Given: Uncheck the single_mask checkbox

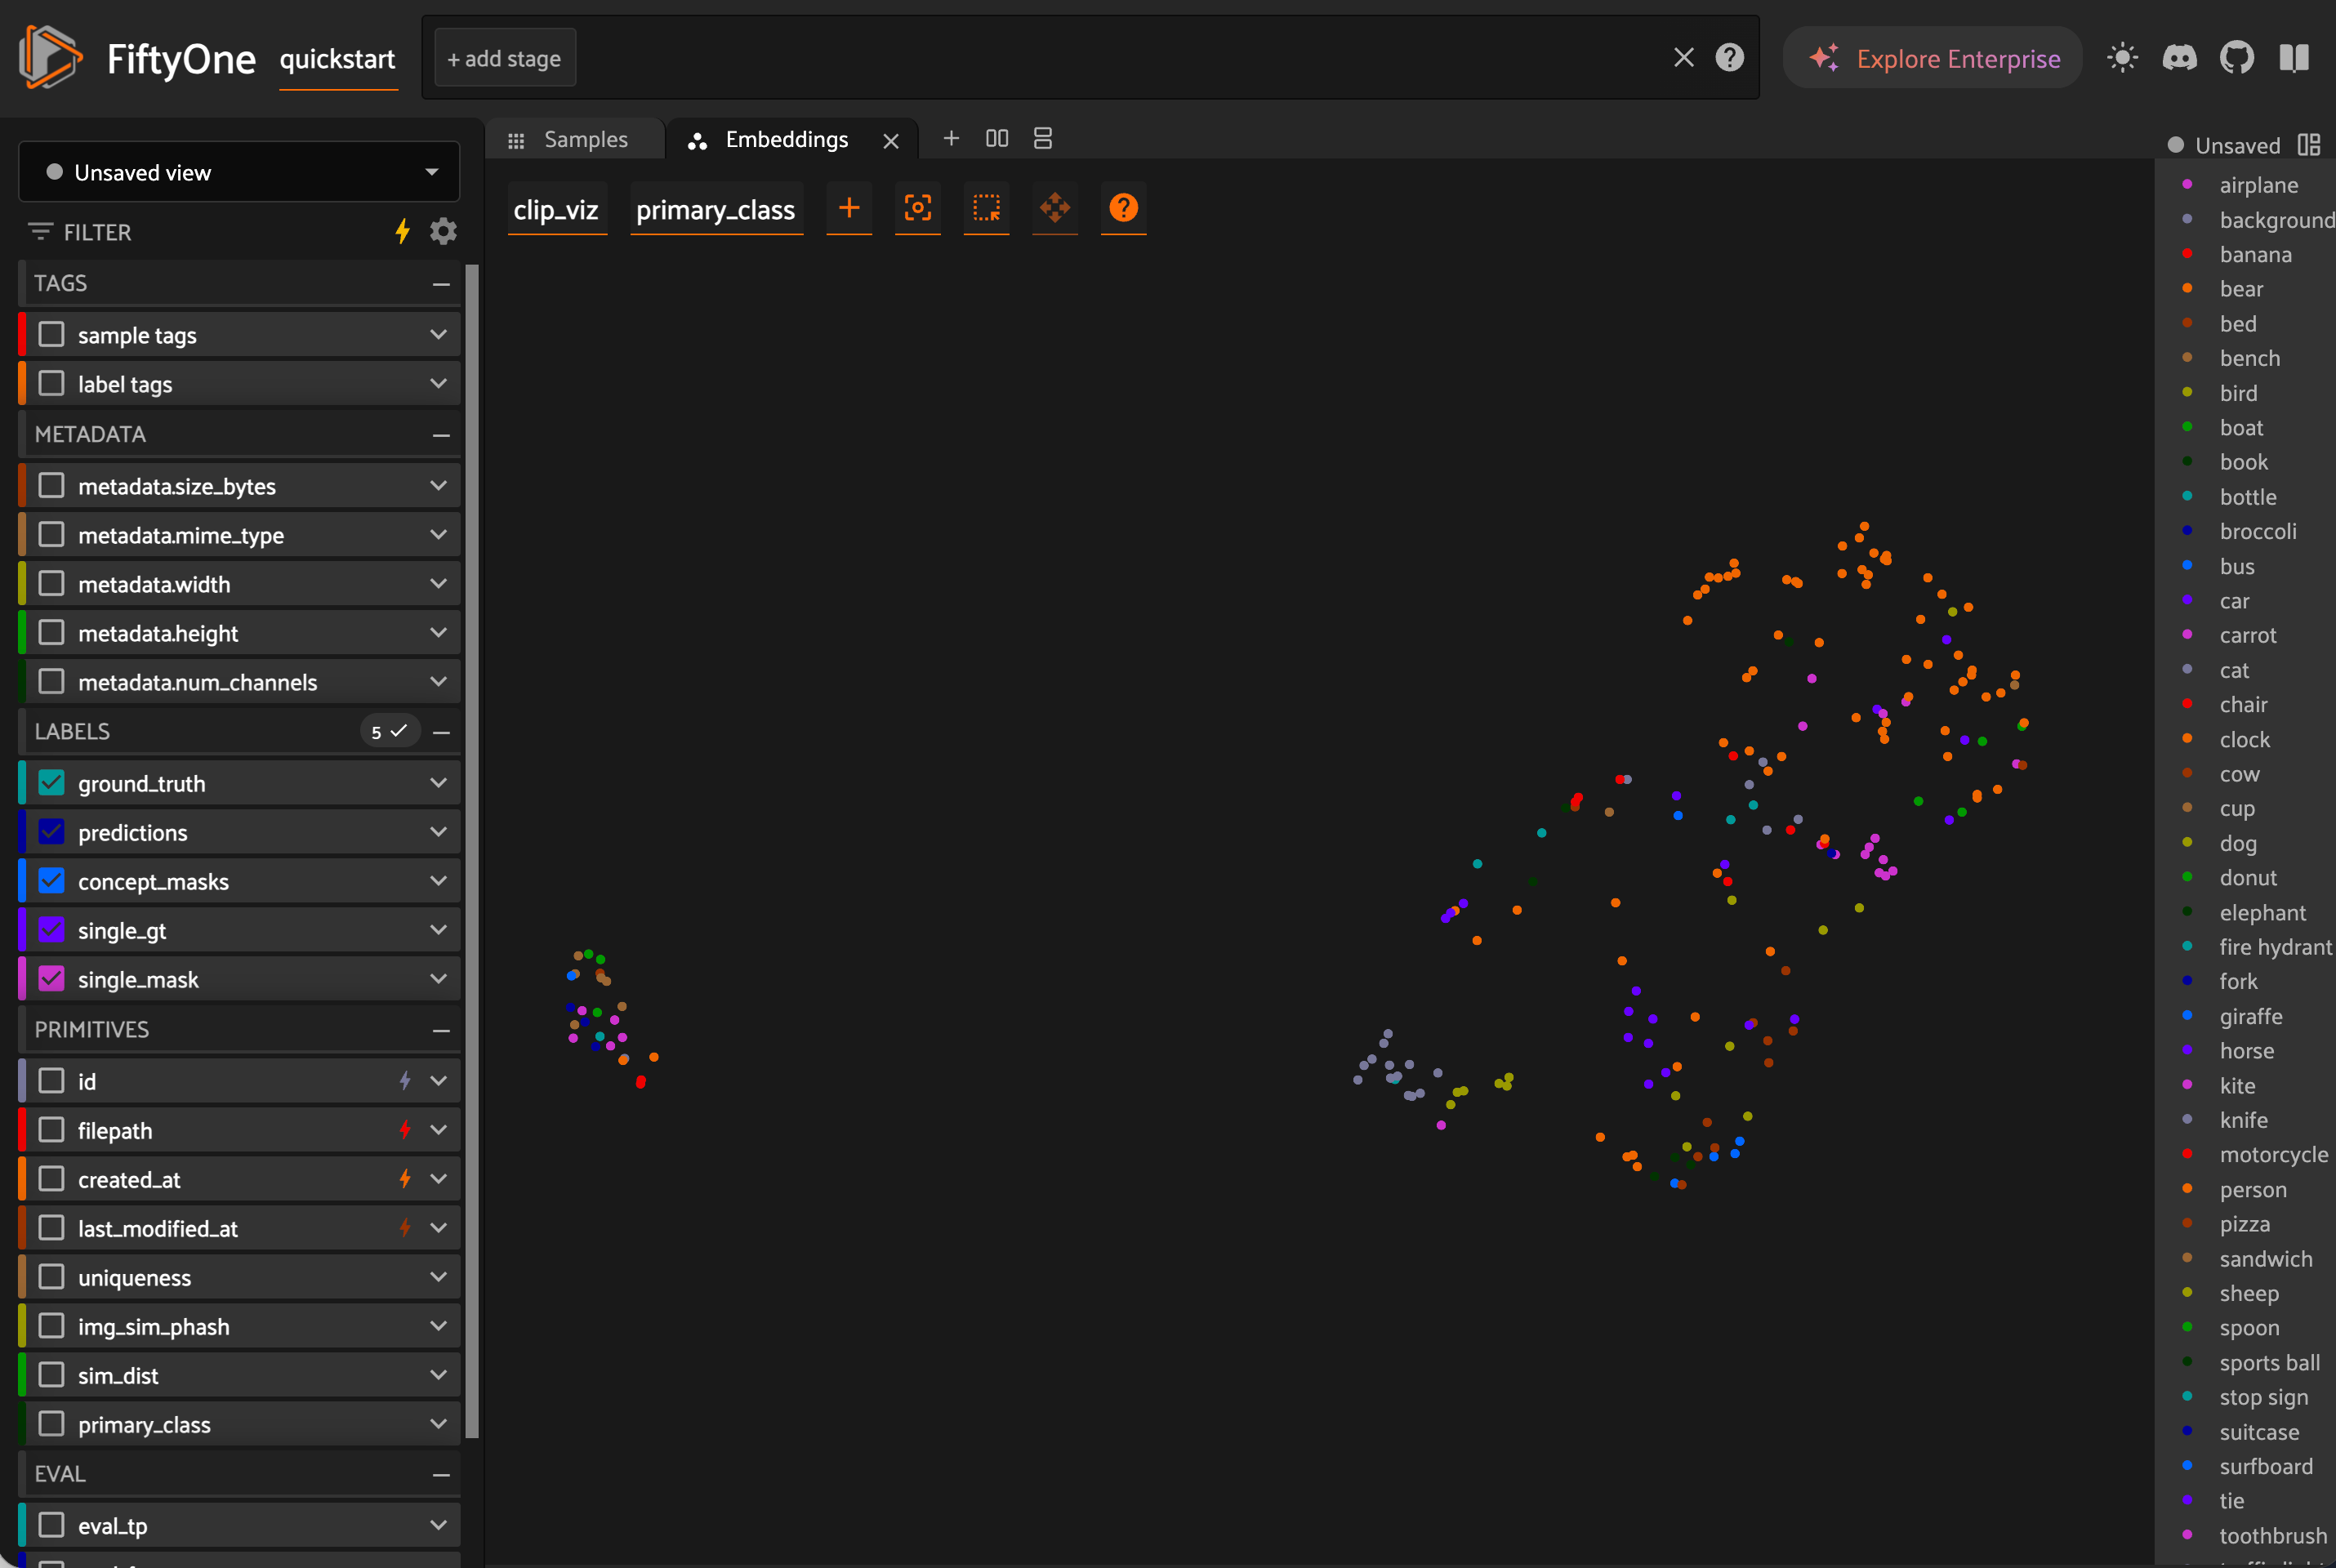Looking at the screenshot, I should (x=51, y=979).
